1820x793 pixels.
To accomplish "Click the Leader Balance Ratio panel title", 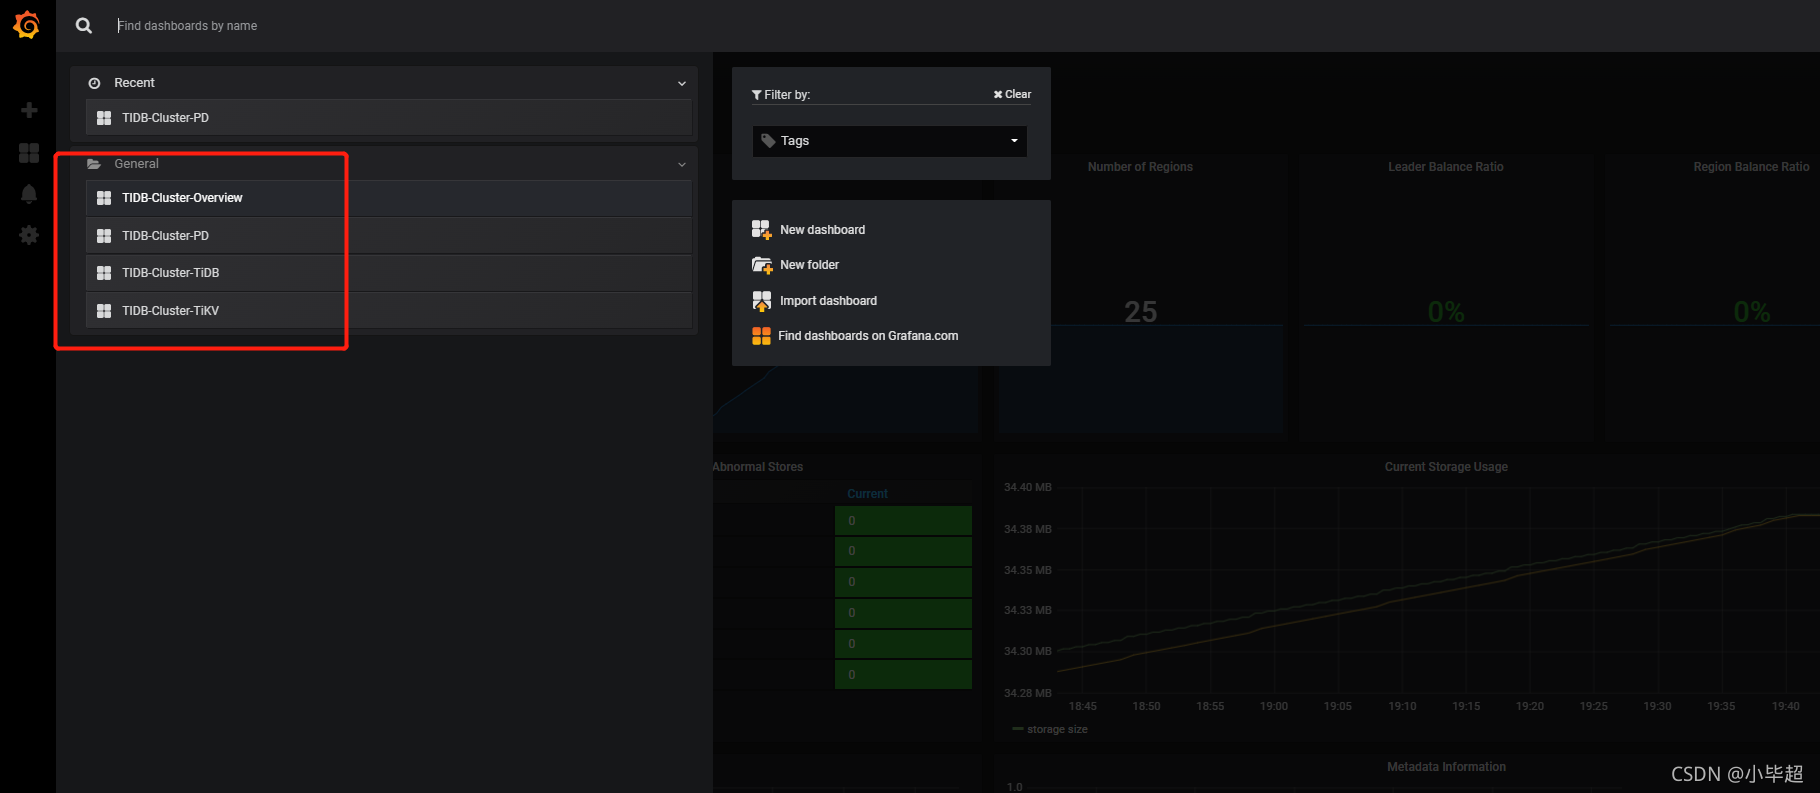I will click(x=1446, y=167).
